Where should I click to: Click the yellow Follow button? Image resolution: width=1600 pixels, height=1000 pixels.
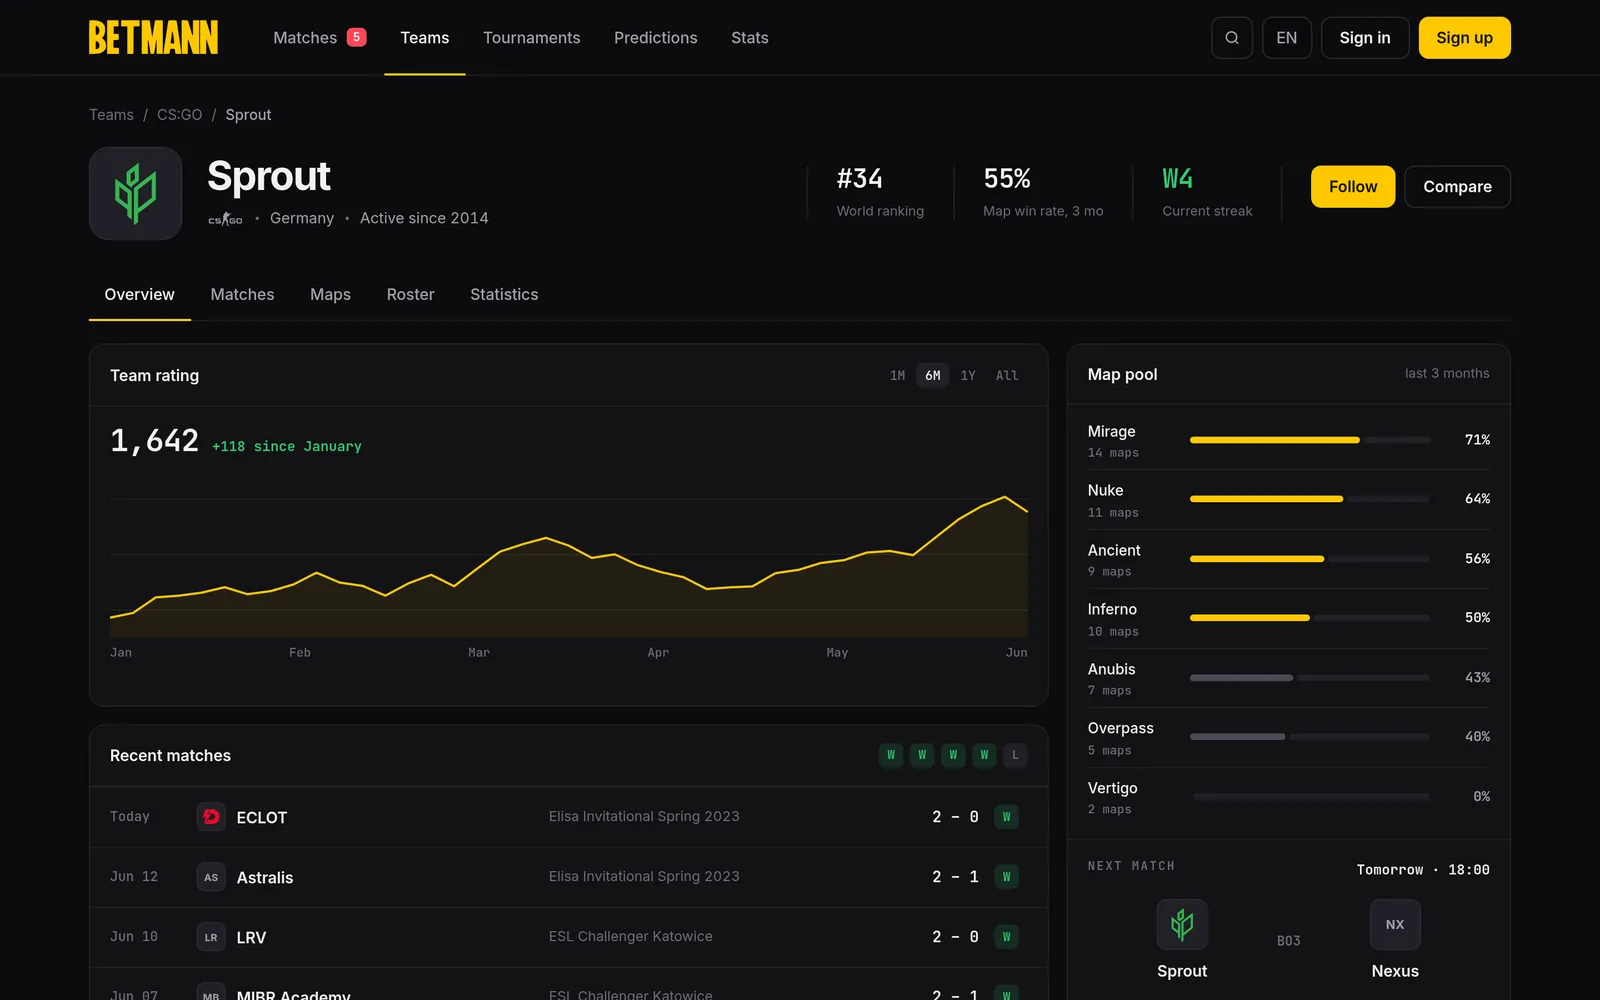click(1353, 187)
